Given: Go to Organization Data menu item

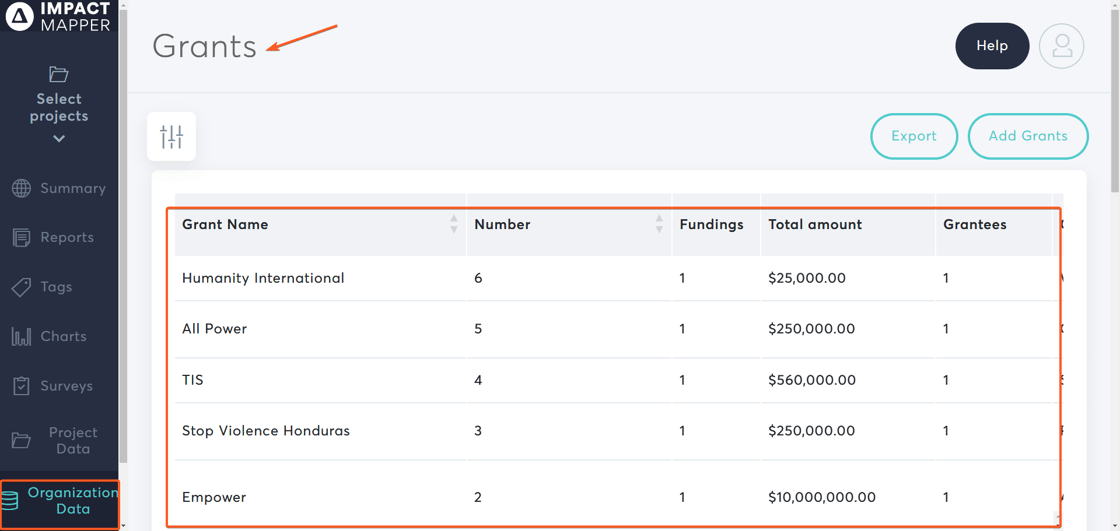Looking at the screenshot, I should (72, 500).
